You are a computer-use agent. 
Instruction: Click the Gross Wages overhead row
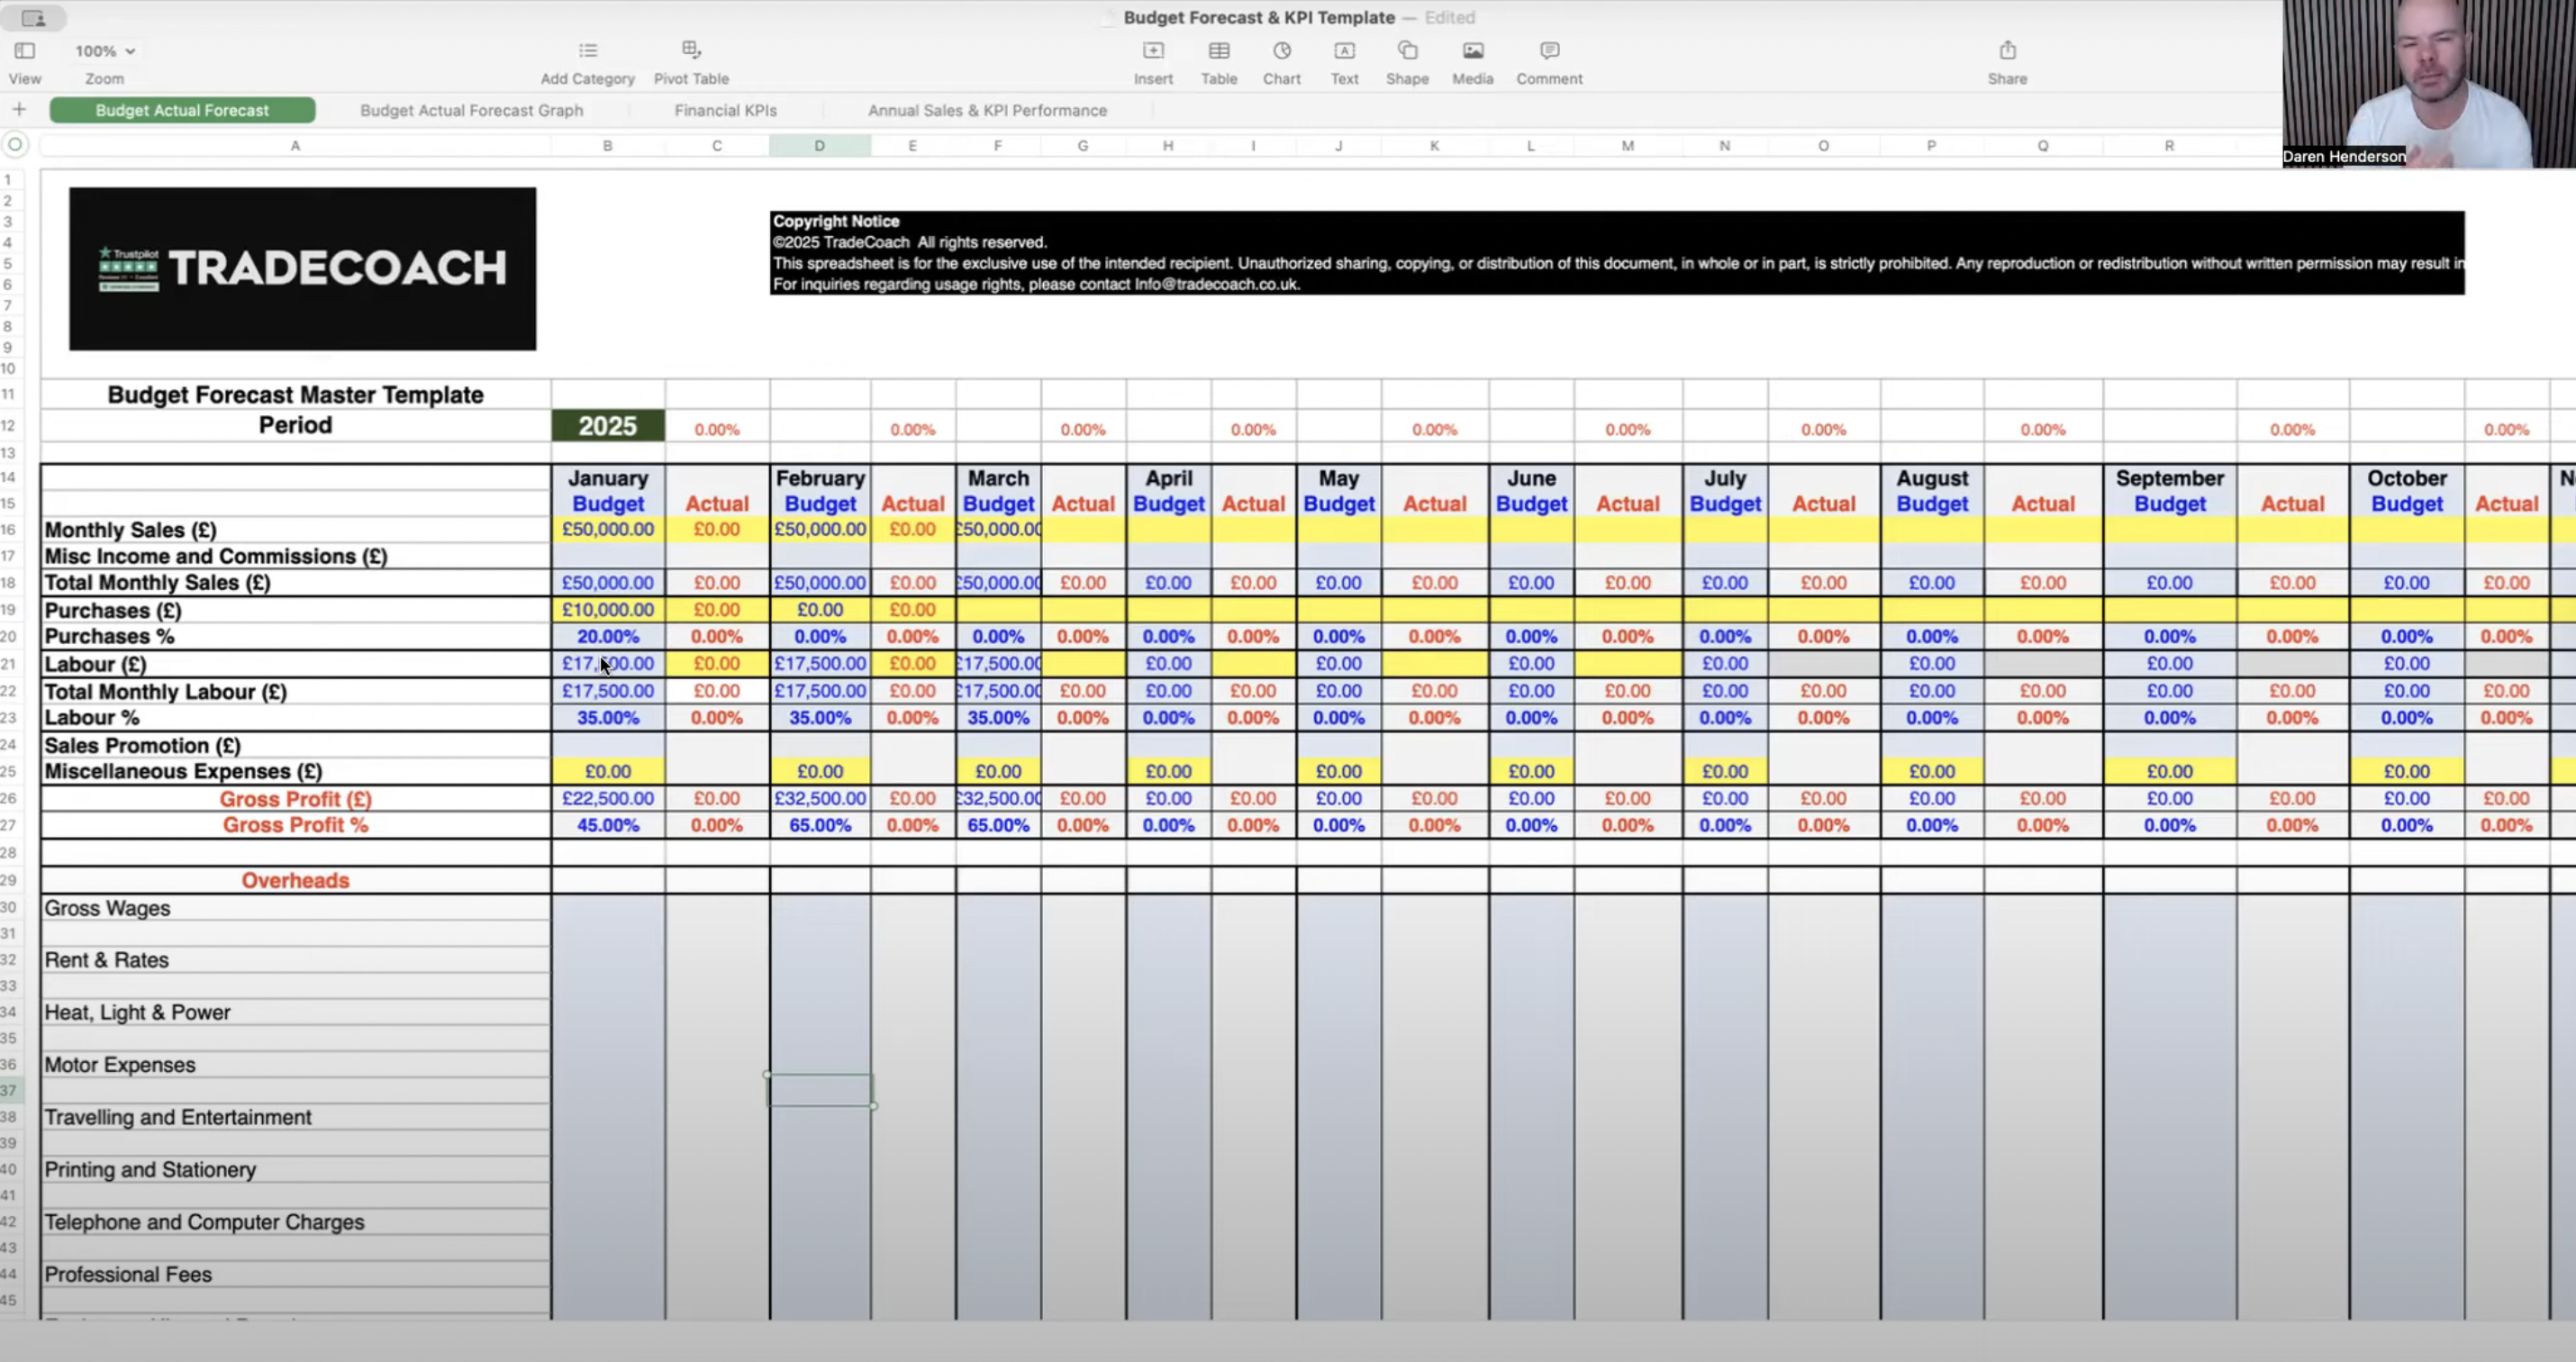pos(296,908)
